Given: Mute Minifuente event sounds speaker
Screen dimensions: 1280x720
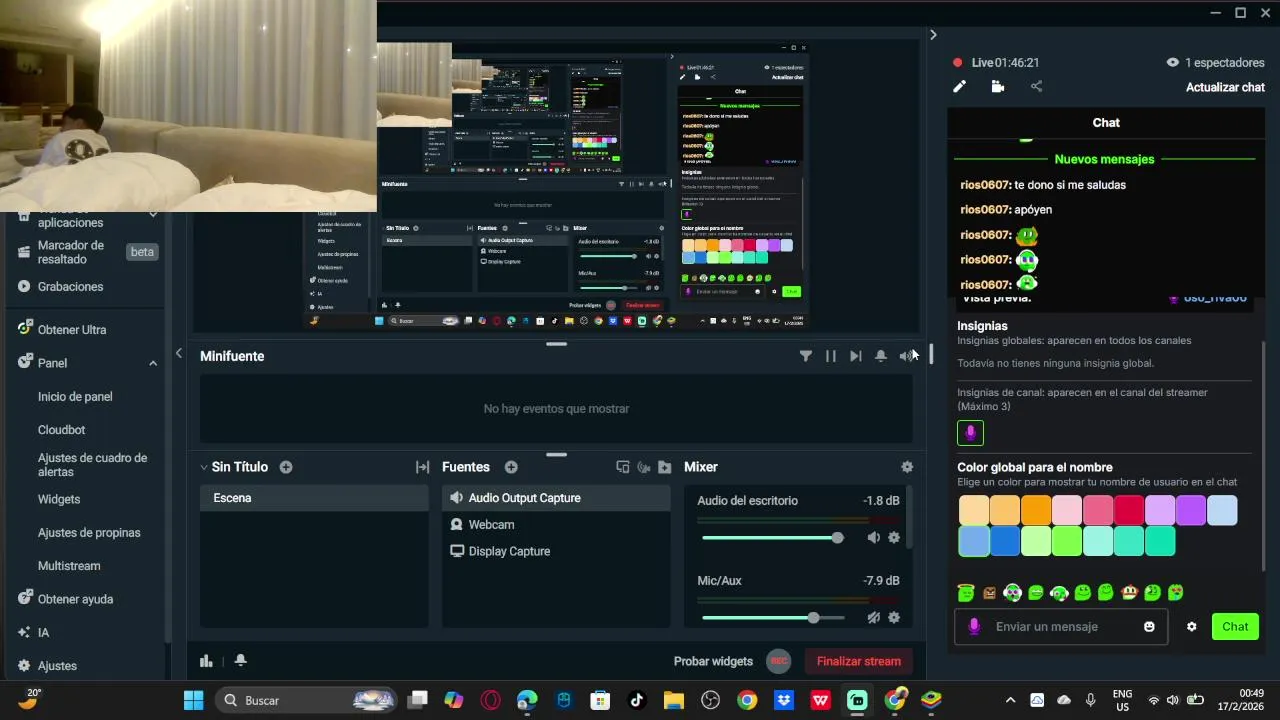Looking at the screenshot, I should coord(905,356).
